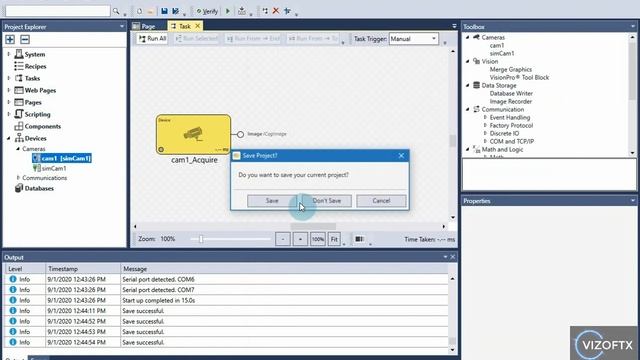The height and width of the screenshot is (360, 640).
Task: Close the Task tab
Action: click(198, 26)
